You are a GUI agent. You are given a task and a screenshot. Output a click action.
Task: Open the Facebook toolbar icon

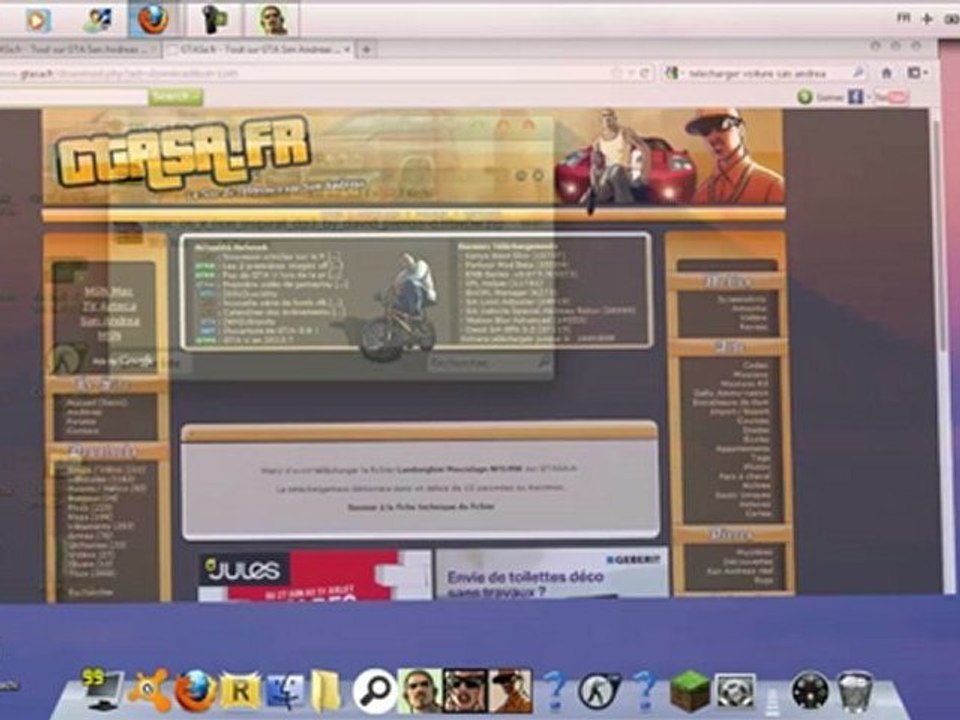click(855, 97)
